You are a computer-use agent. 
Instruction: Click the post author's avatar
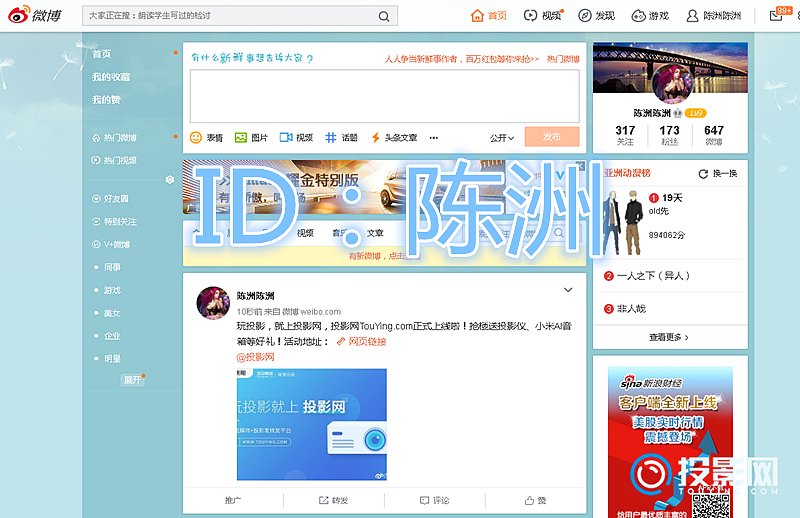tap(213, 303)
